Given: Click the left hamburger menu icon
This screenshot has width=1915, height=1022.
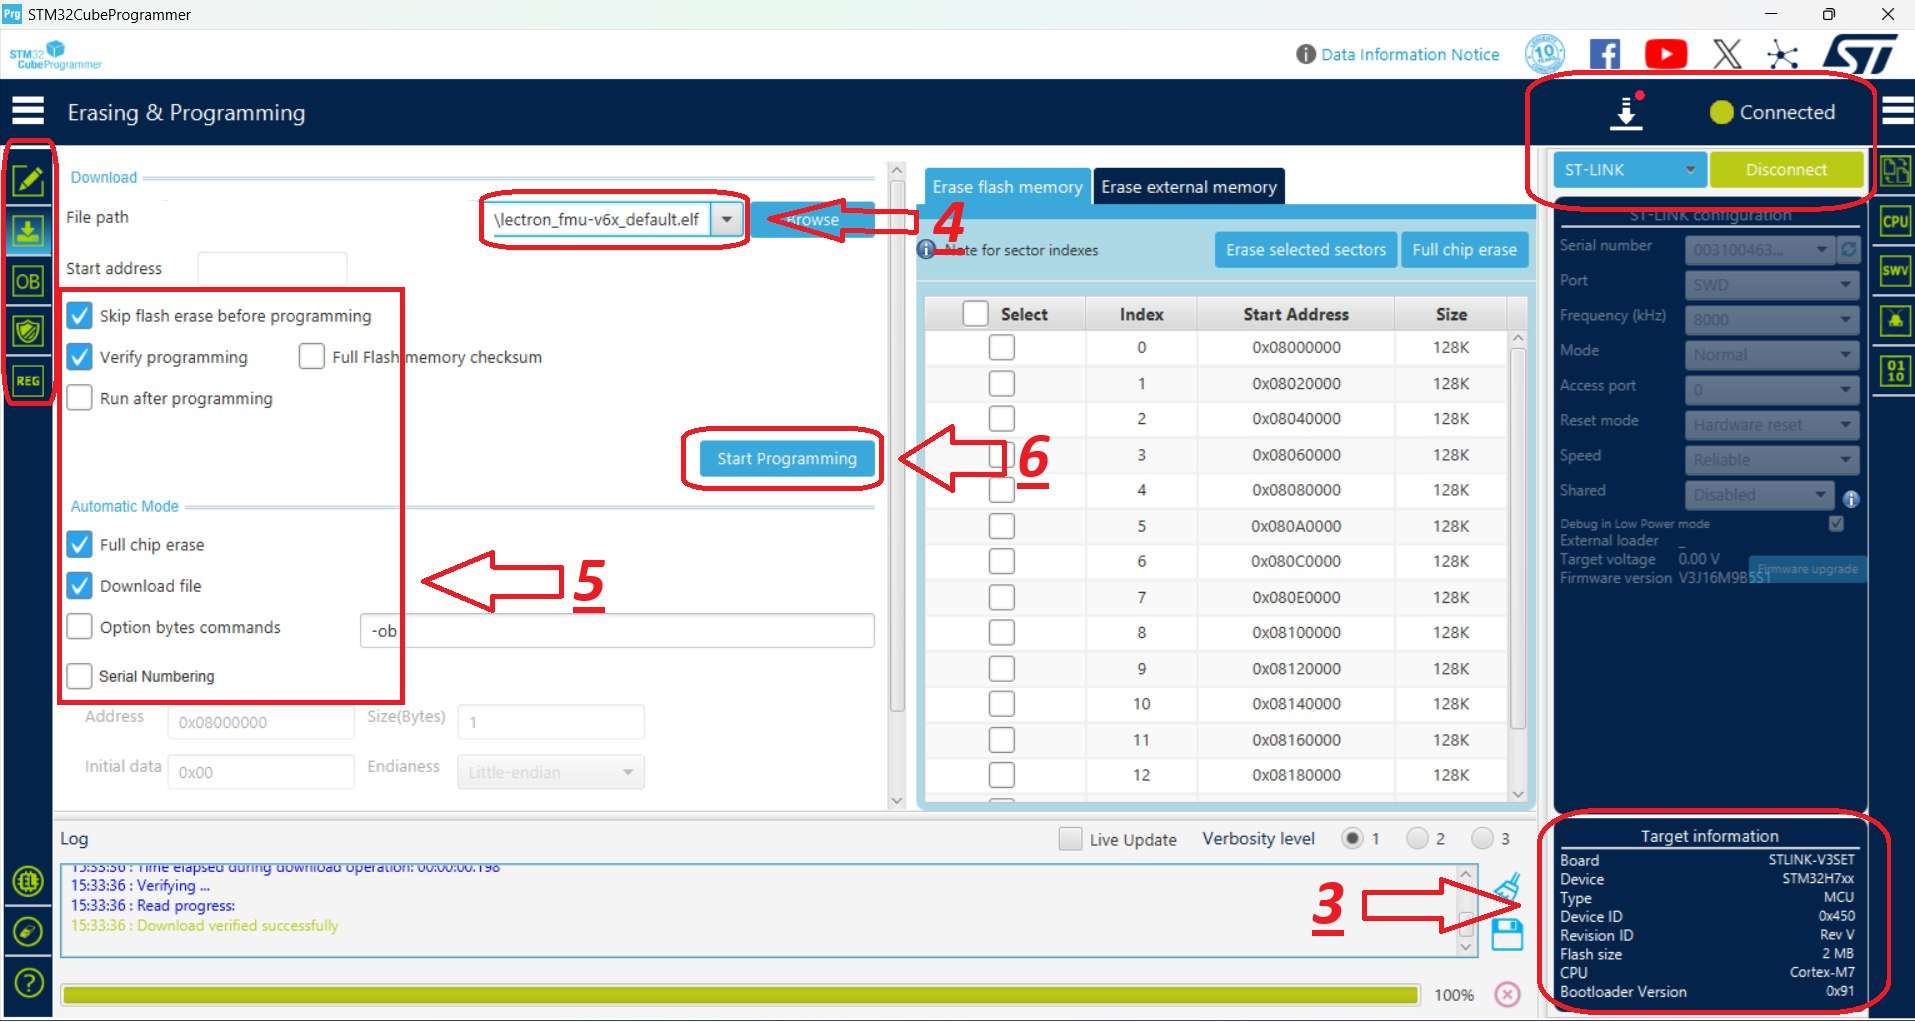Looking at the screenshot, I should point(28,111).
